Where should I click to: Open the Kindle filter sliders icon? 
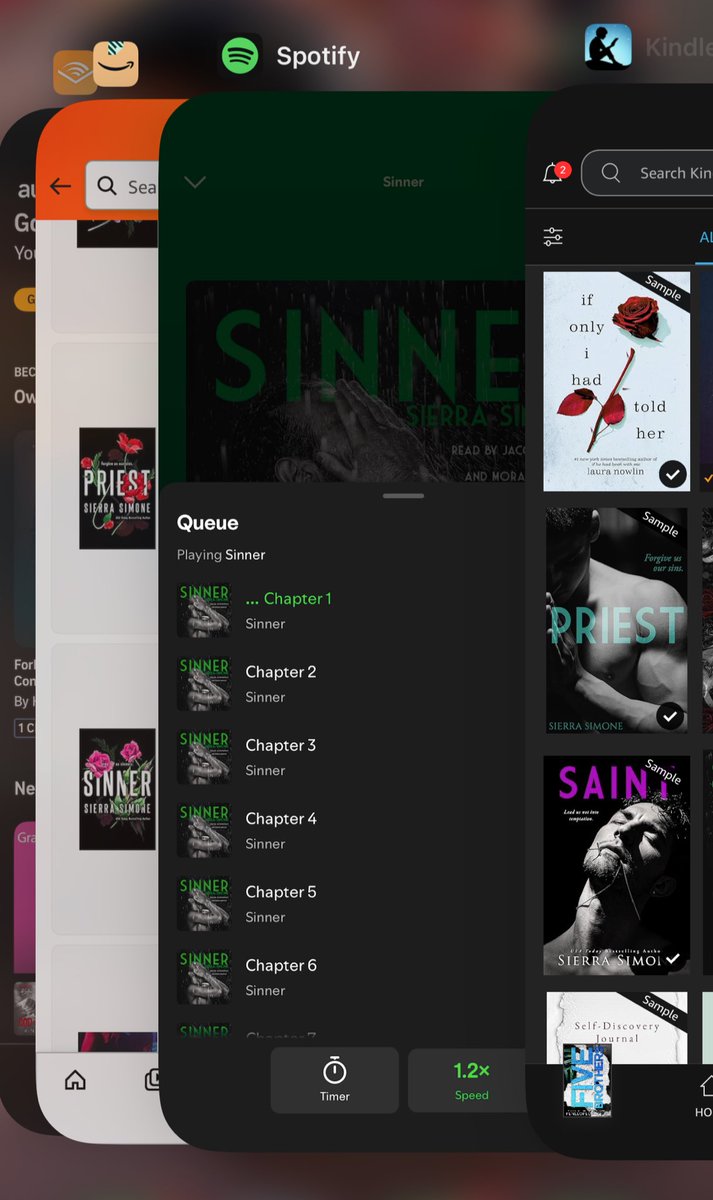tap(553, 237)
